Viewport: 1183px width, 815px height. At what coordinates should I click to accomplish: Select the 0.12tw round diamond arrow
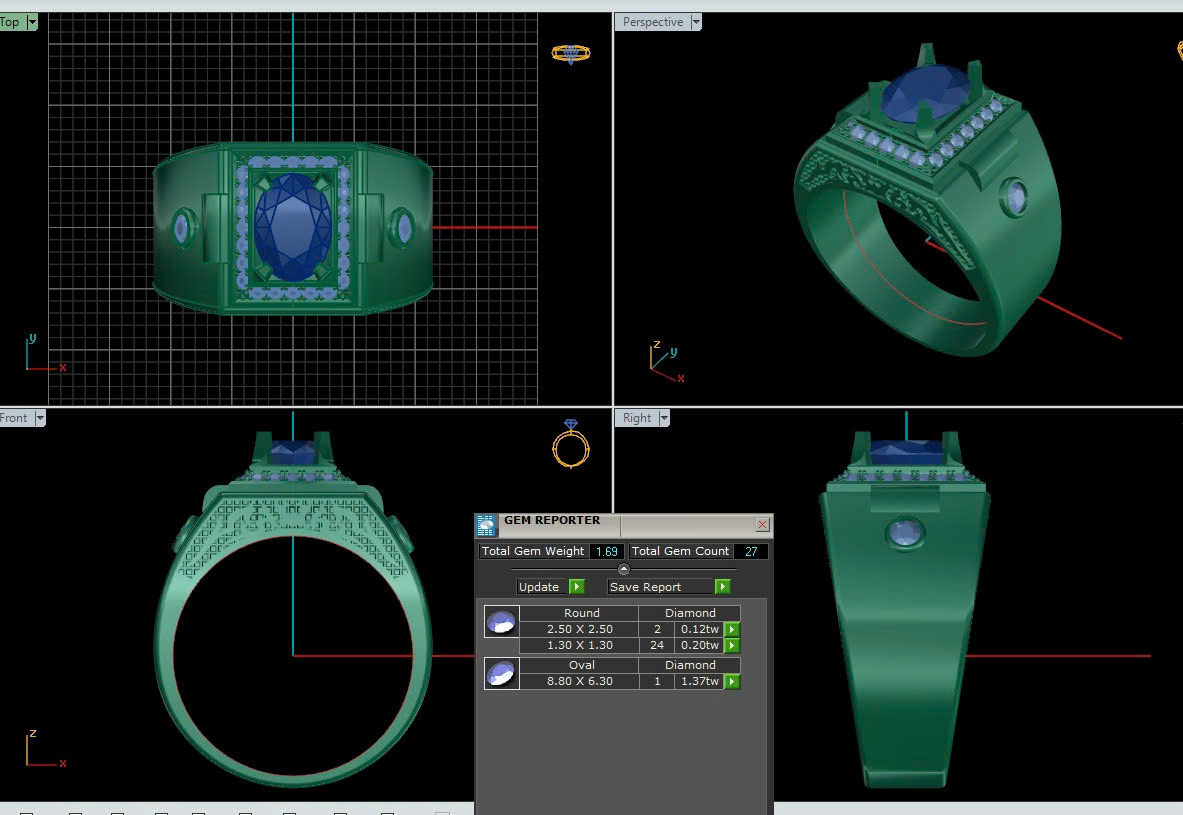732,629
